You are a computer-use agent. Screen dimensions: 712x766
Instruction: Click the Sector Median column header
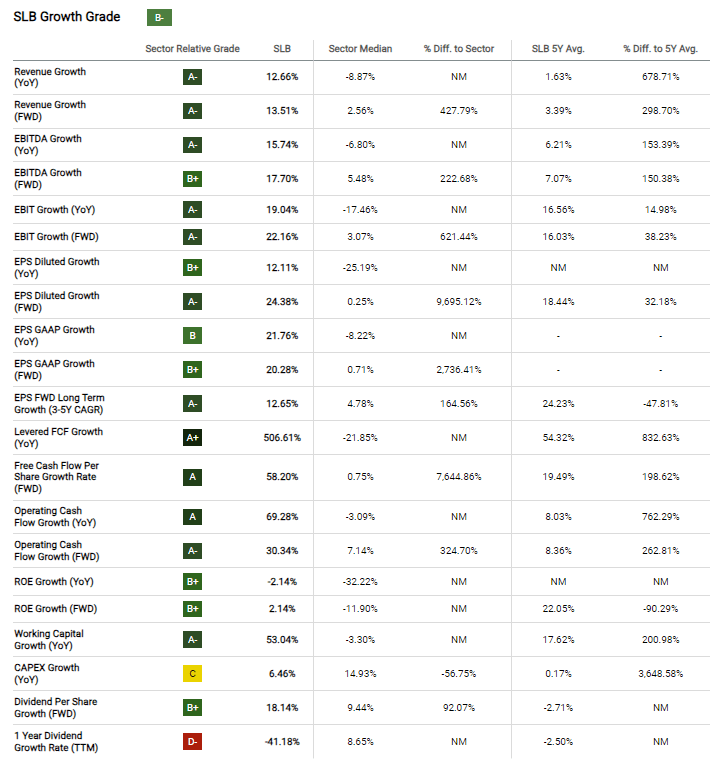pyautogui.click(x=360, y=49)
